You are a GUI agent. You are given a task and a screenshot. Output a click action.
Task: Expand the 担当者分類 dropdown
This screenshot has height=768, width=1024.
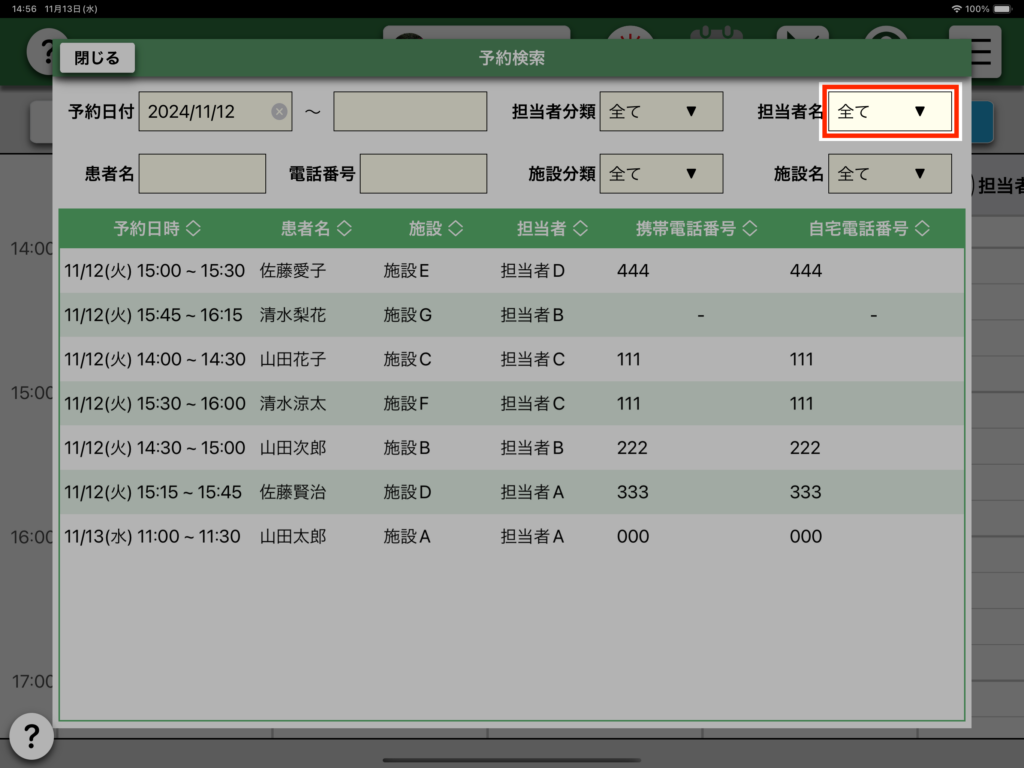click(660, 112)
